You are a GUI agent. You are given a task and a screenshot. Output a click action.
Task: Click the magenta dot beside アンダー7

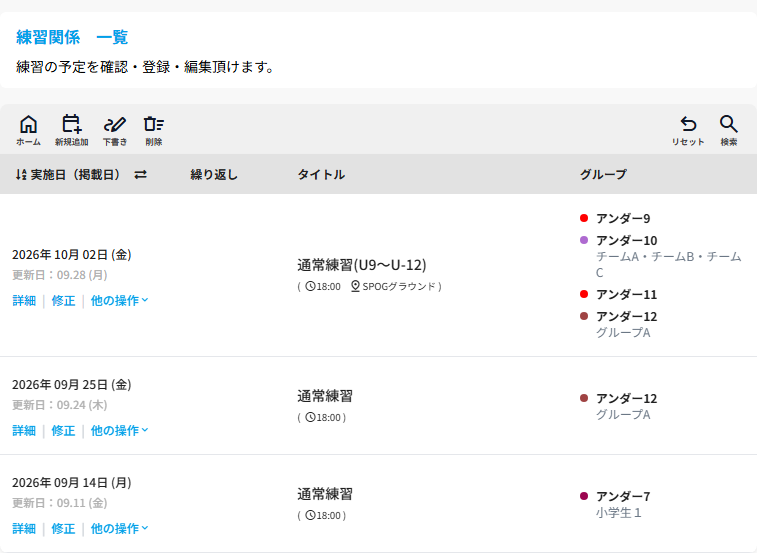click(584, 496)
